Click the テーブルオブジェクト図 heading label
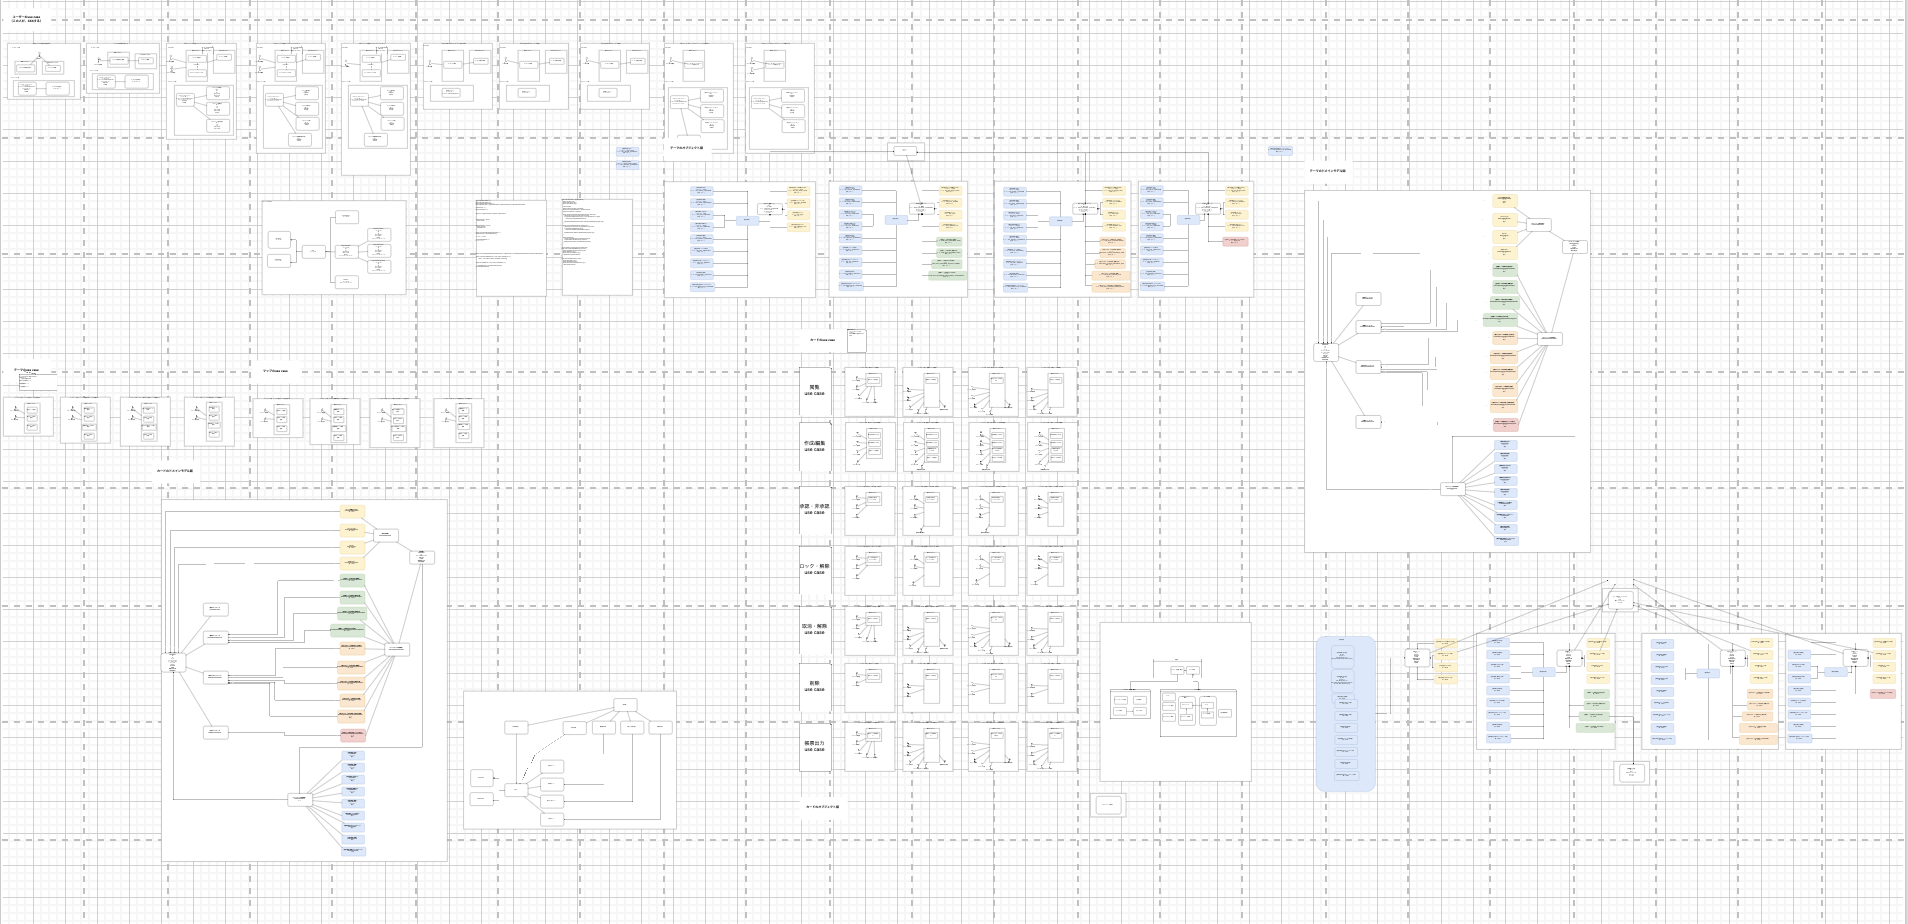This screenshot has width=1908, height=924. (686, 148)
